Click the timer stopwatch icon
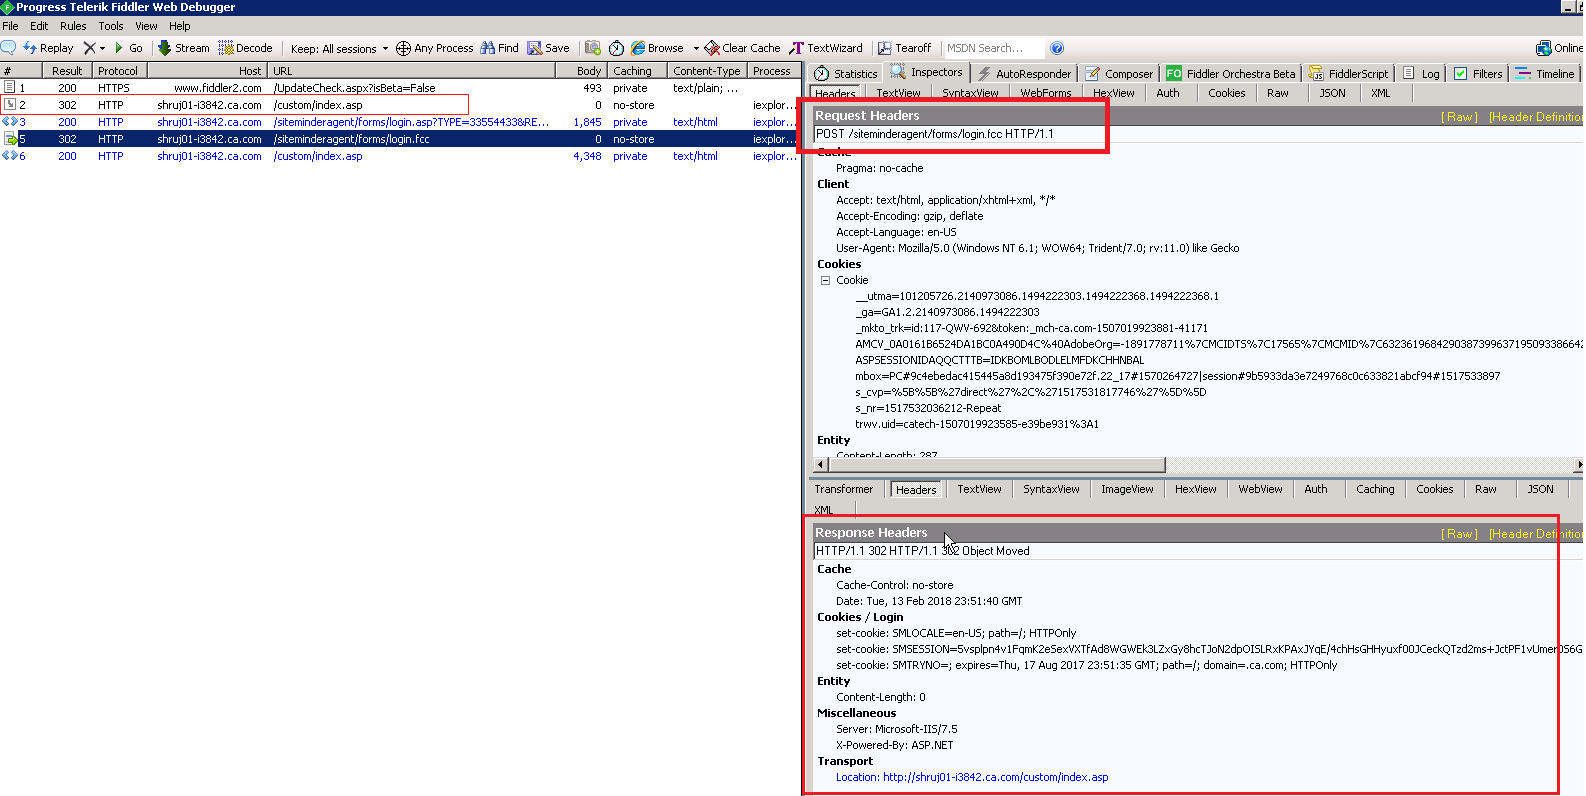The image size is (1586, 796). [616, 48]
